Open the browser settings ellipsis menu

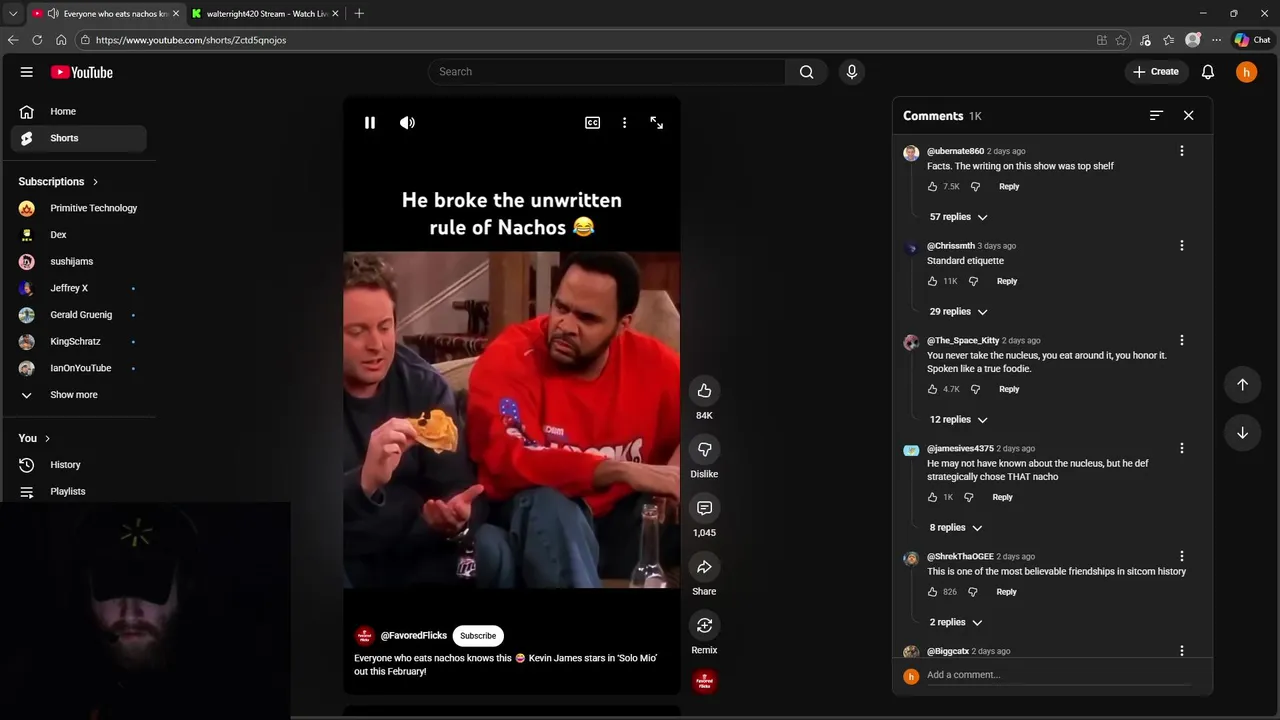coord(1216,40)
